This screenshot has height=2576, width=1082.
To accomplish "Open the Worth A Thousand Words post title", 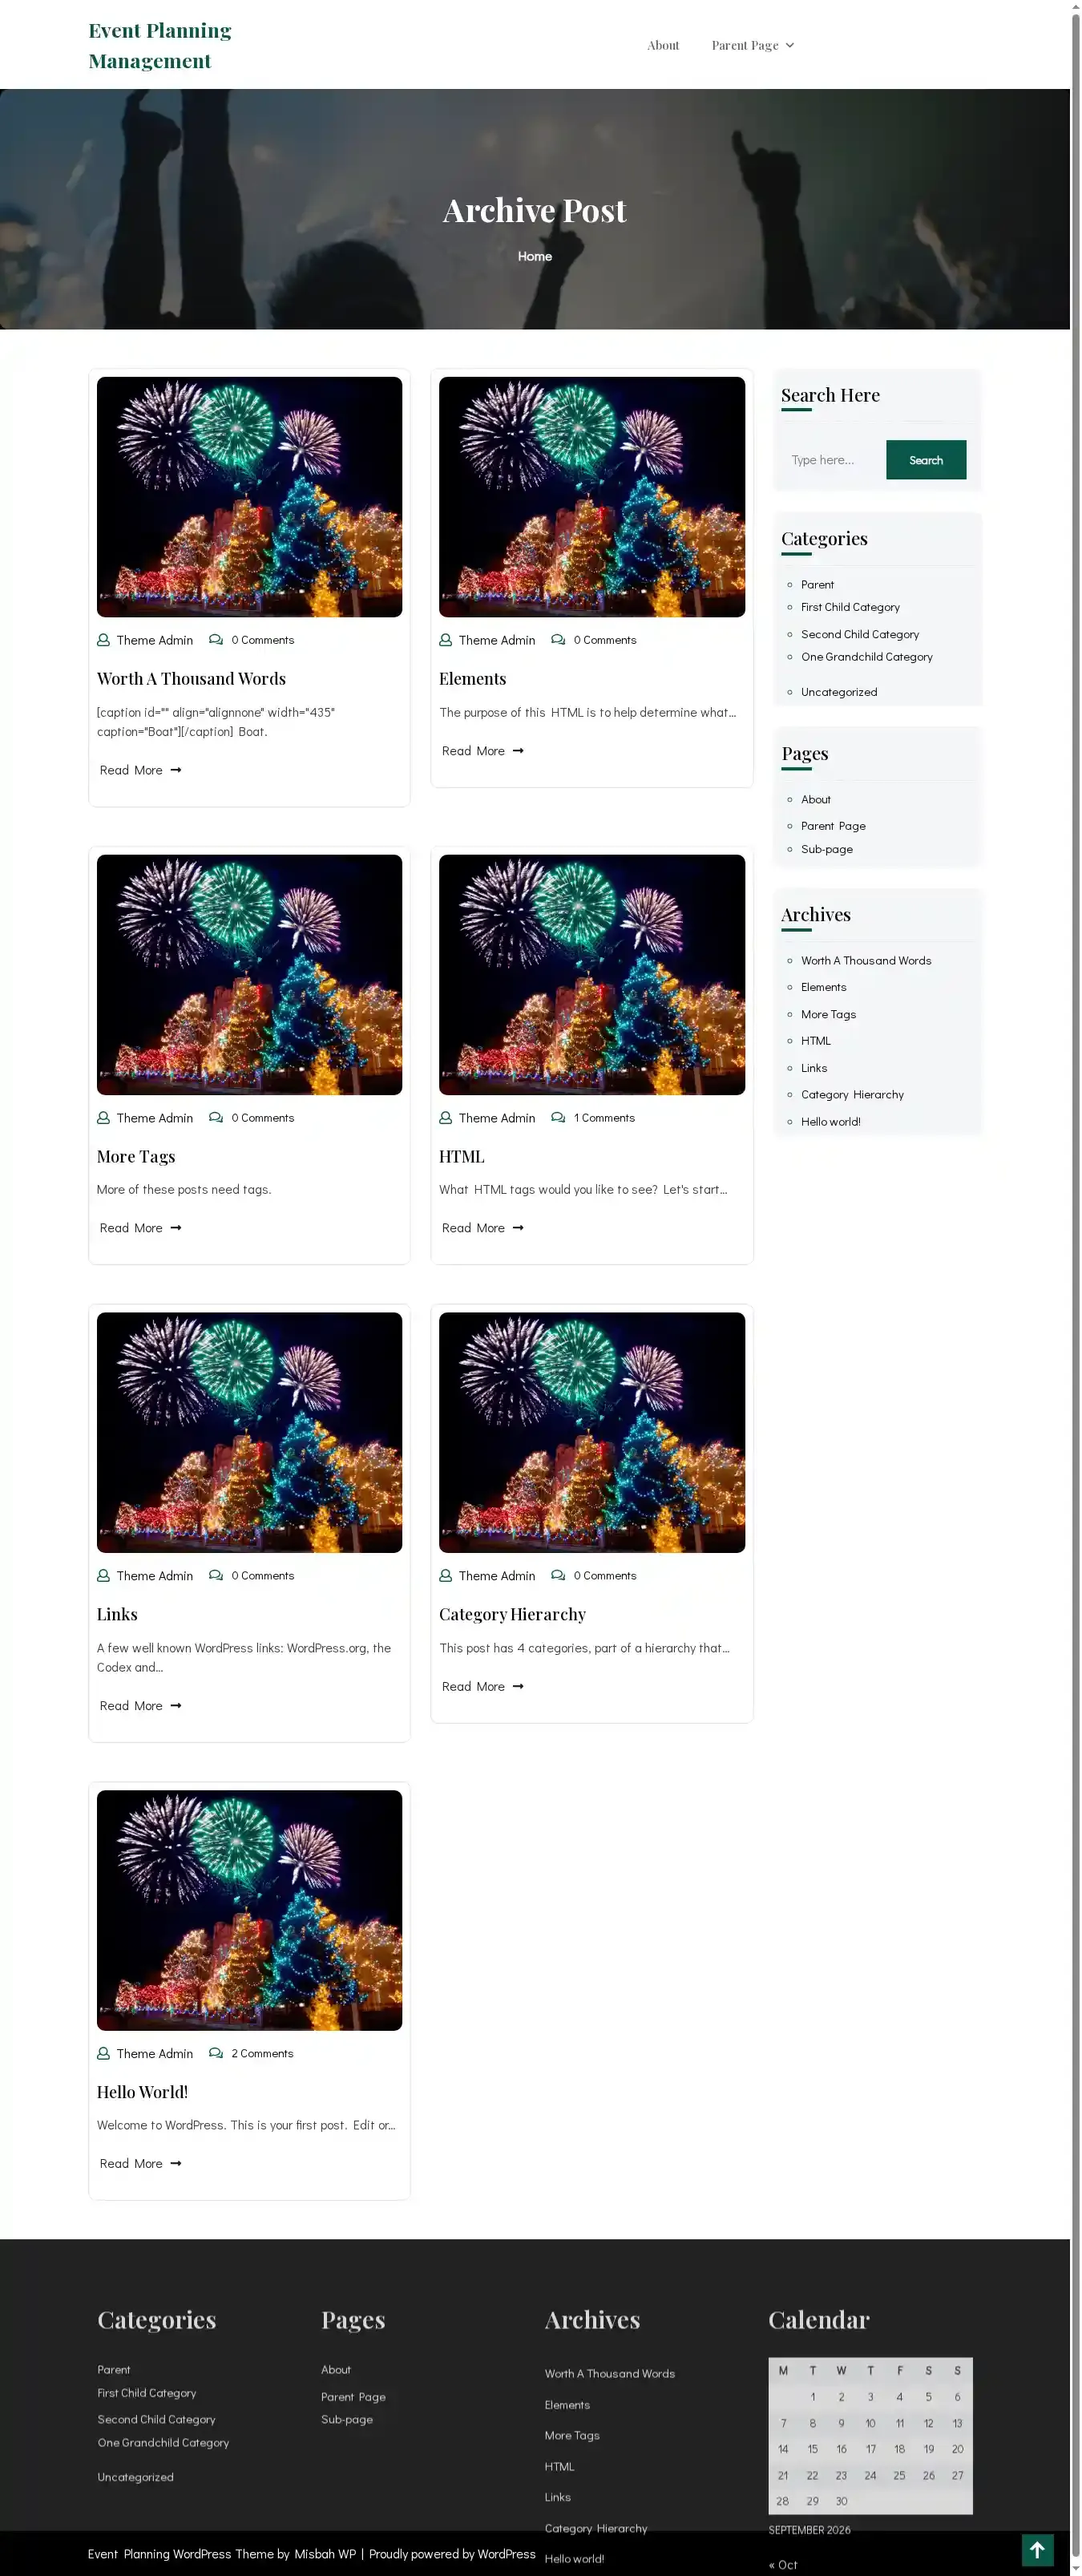I will [x=191, y=679].
